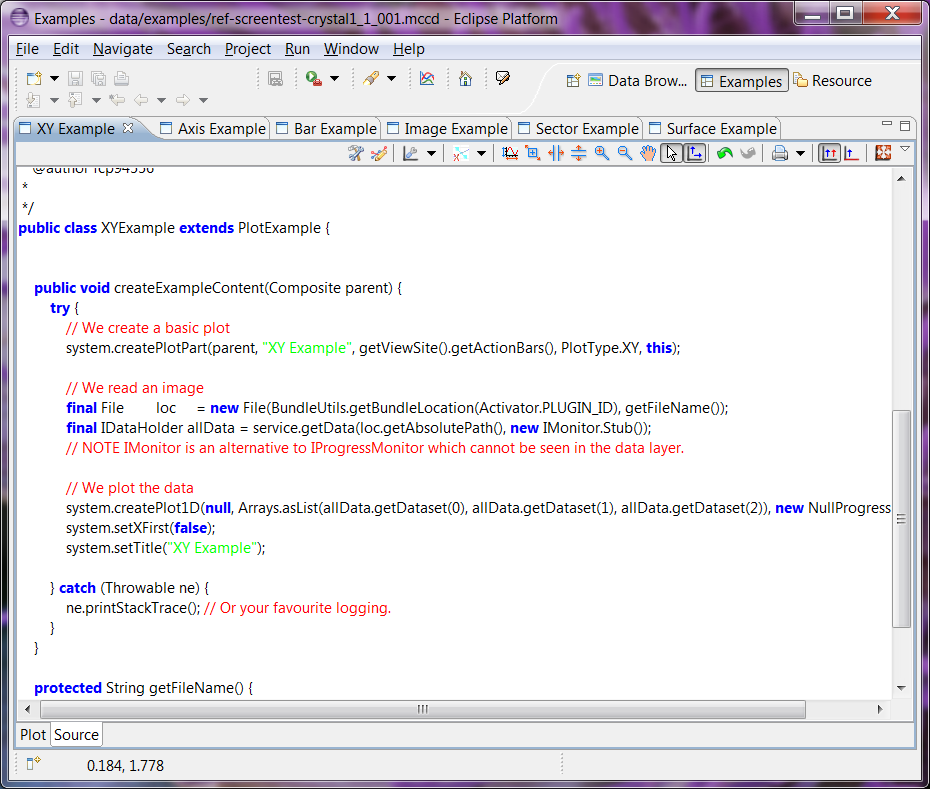
Task: Click the Open Perspective icon
Action: point(573,81)
